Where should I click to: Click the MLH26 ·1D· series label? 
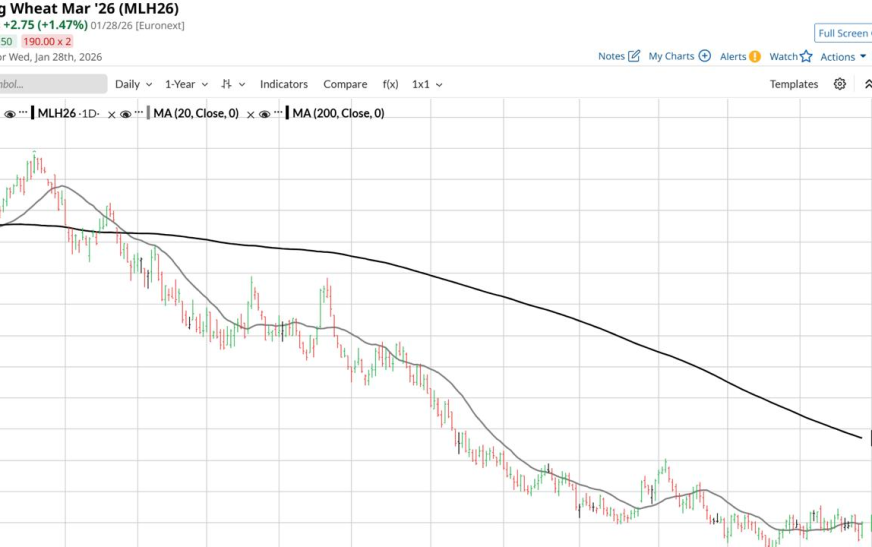click(x=68, y=113)
